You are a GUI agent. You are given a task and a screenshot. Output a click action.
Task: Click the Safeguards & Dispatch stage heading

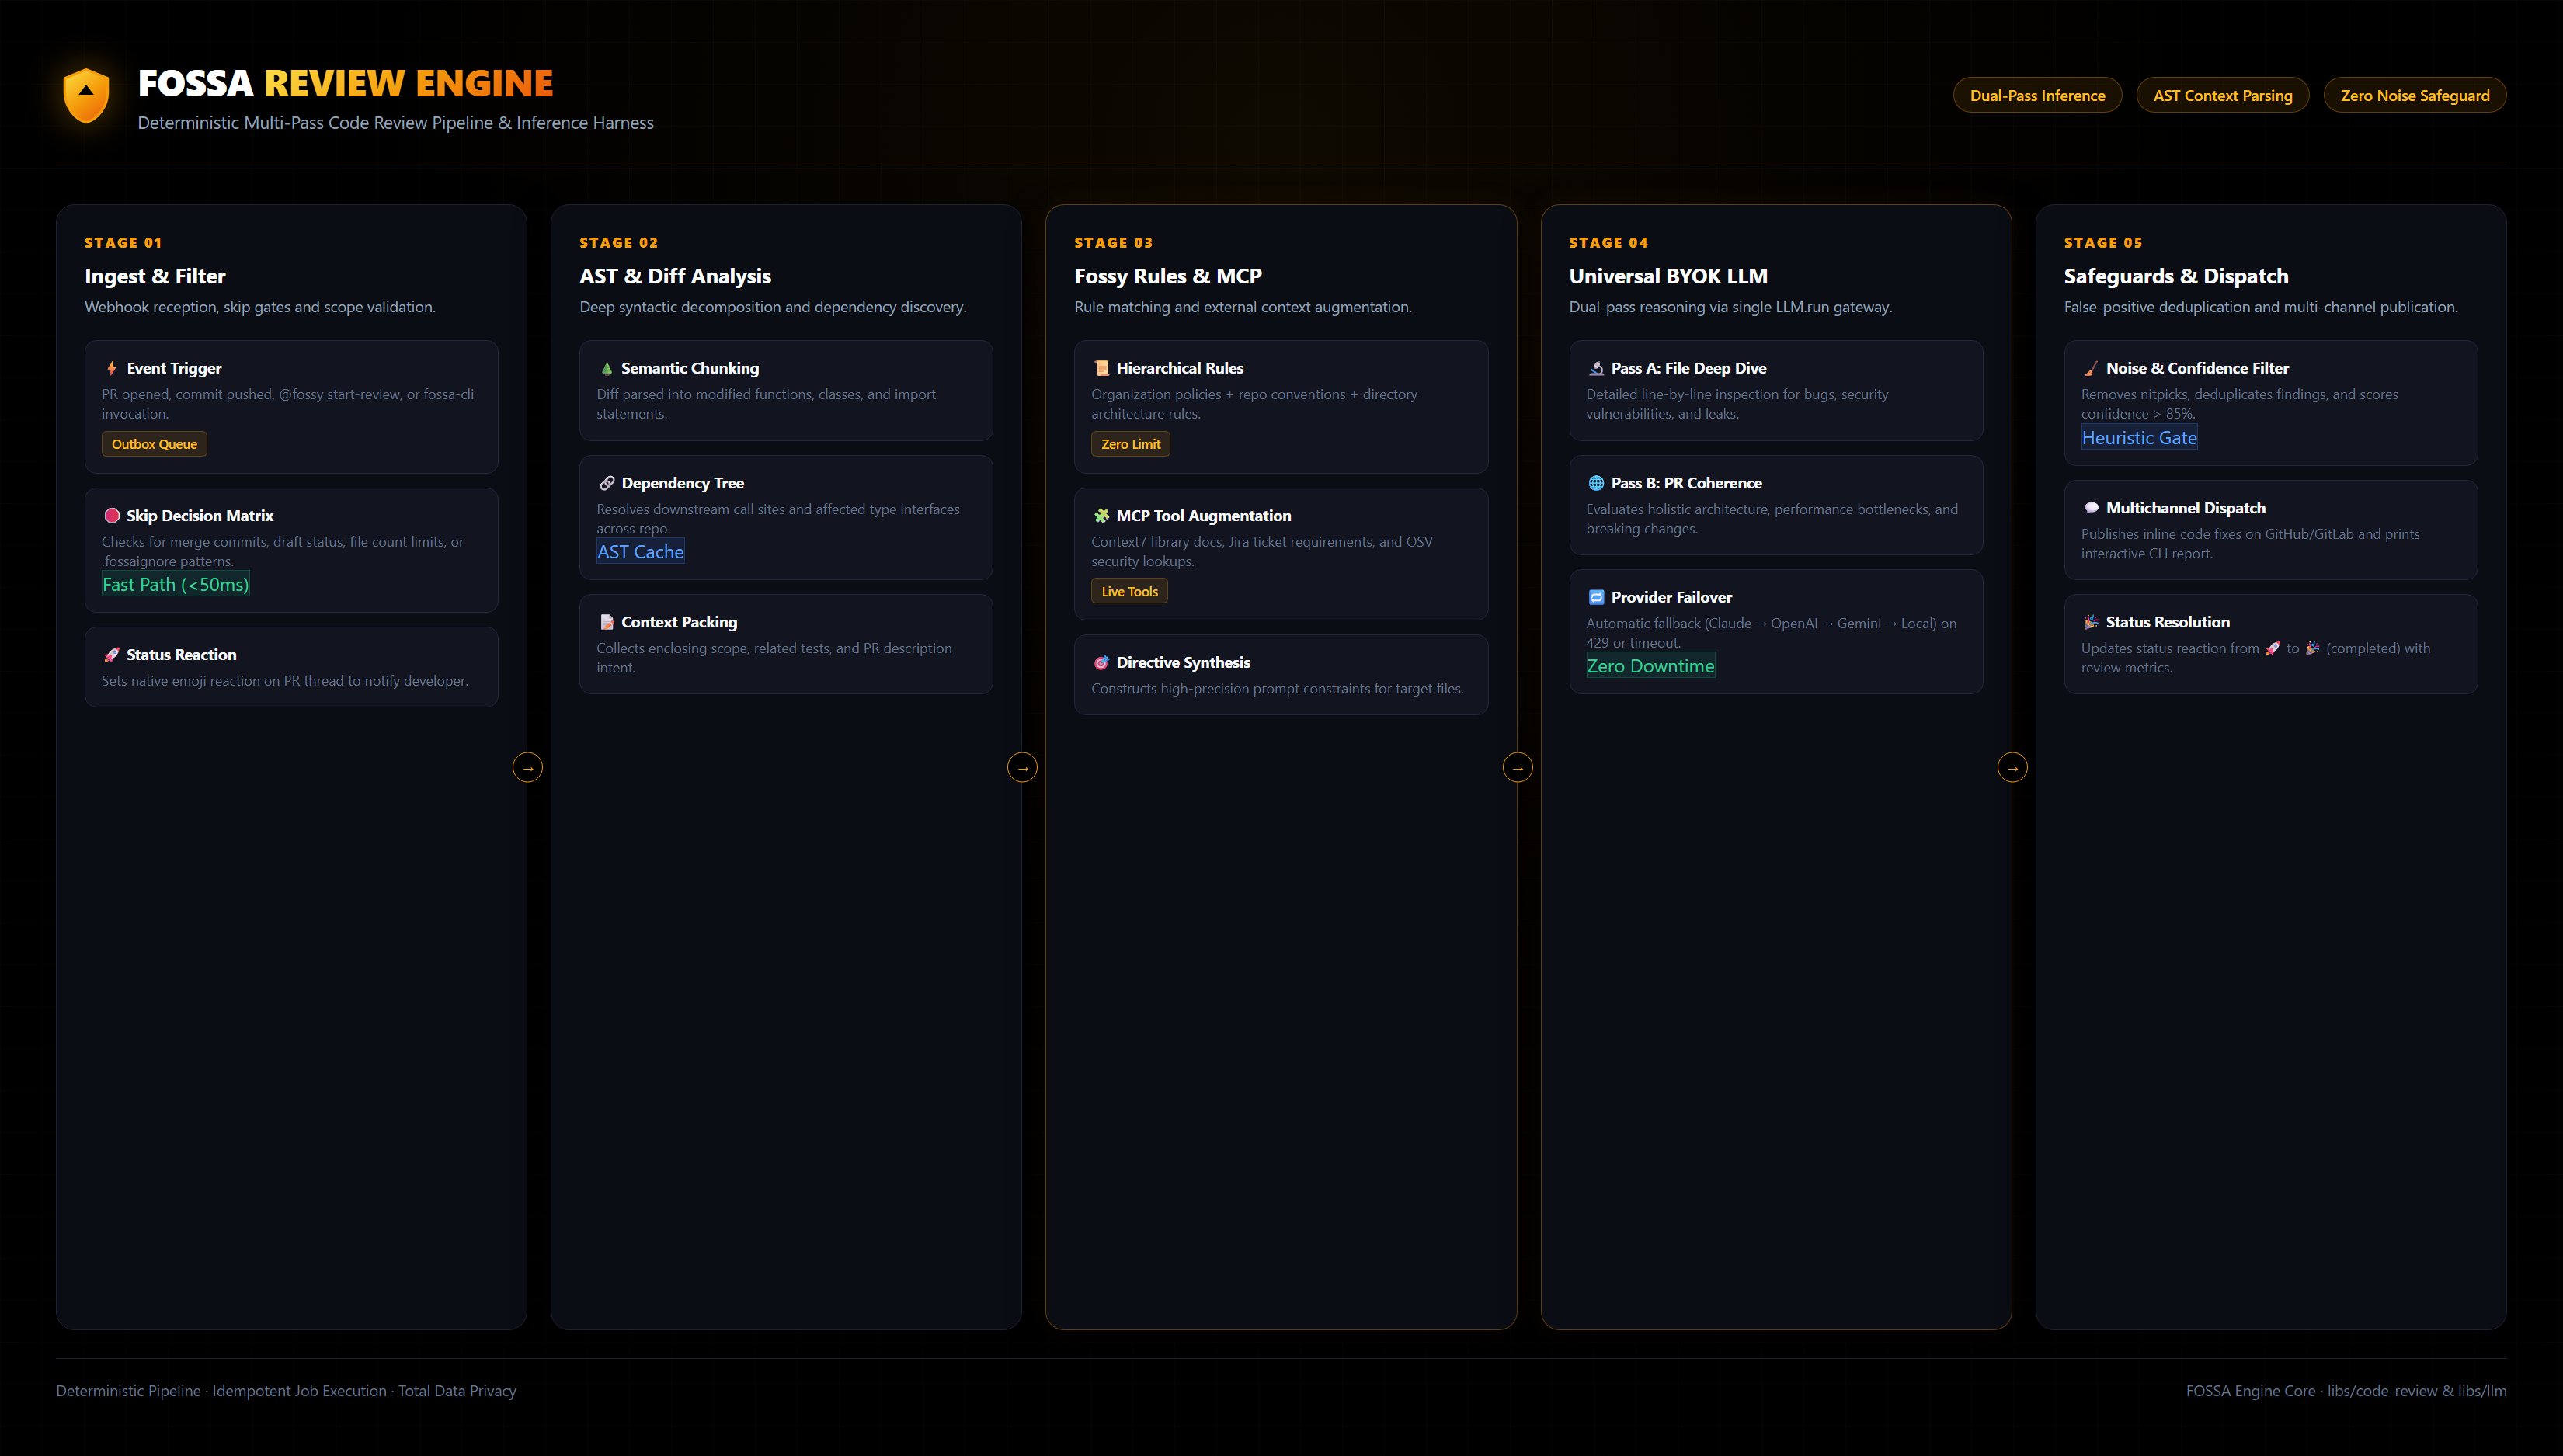(x=2176, y=276)
